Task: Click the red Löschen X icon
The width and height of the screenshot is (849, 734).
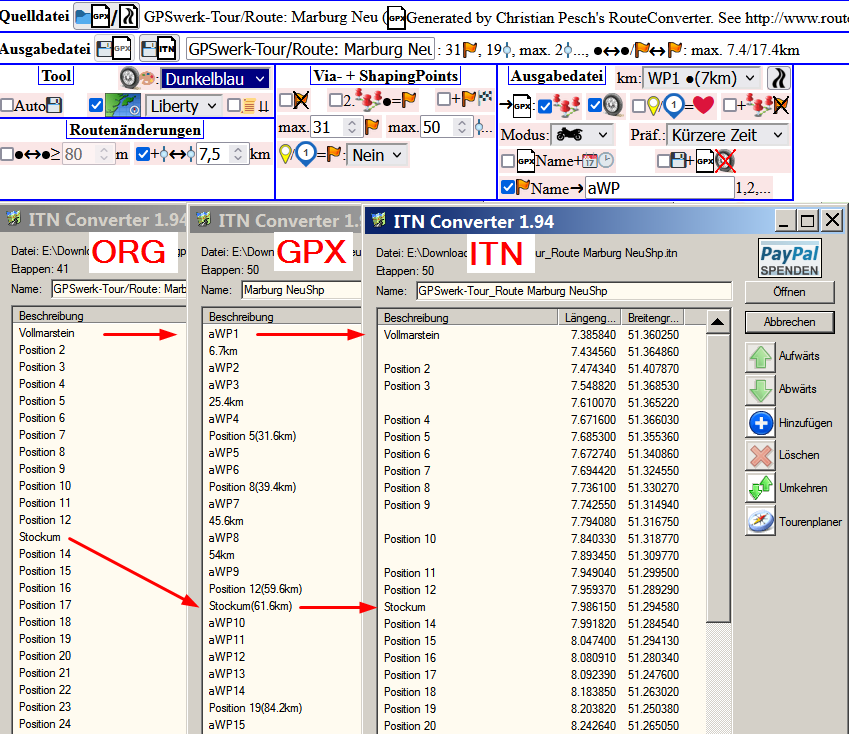Action: pos(761,455)
